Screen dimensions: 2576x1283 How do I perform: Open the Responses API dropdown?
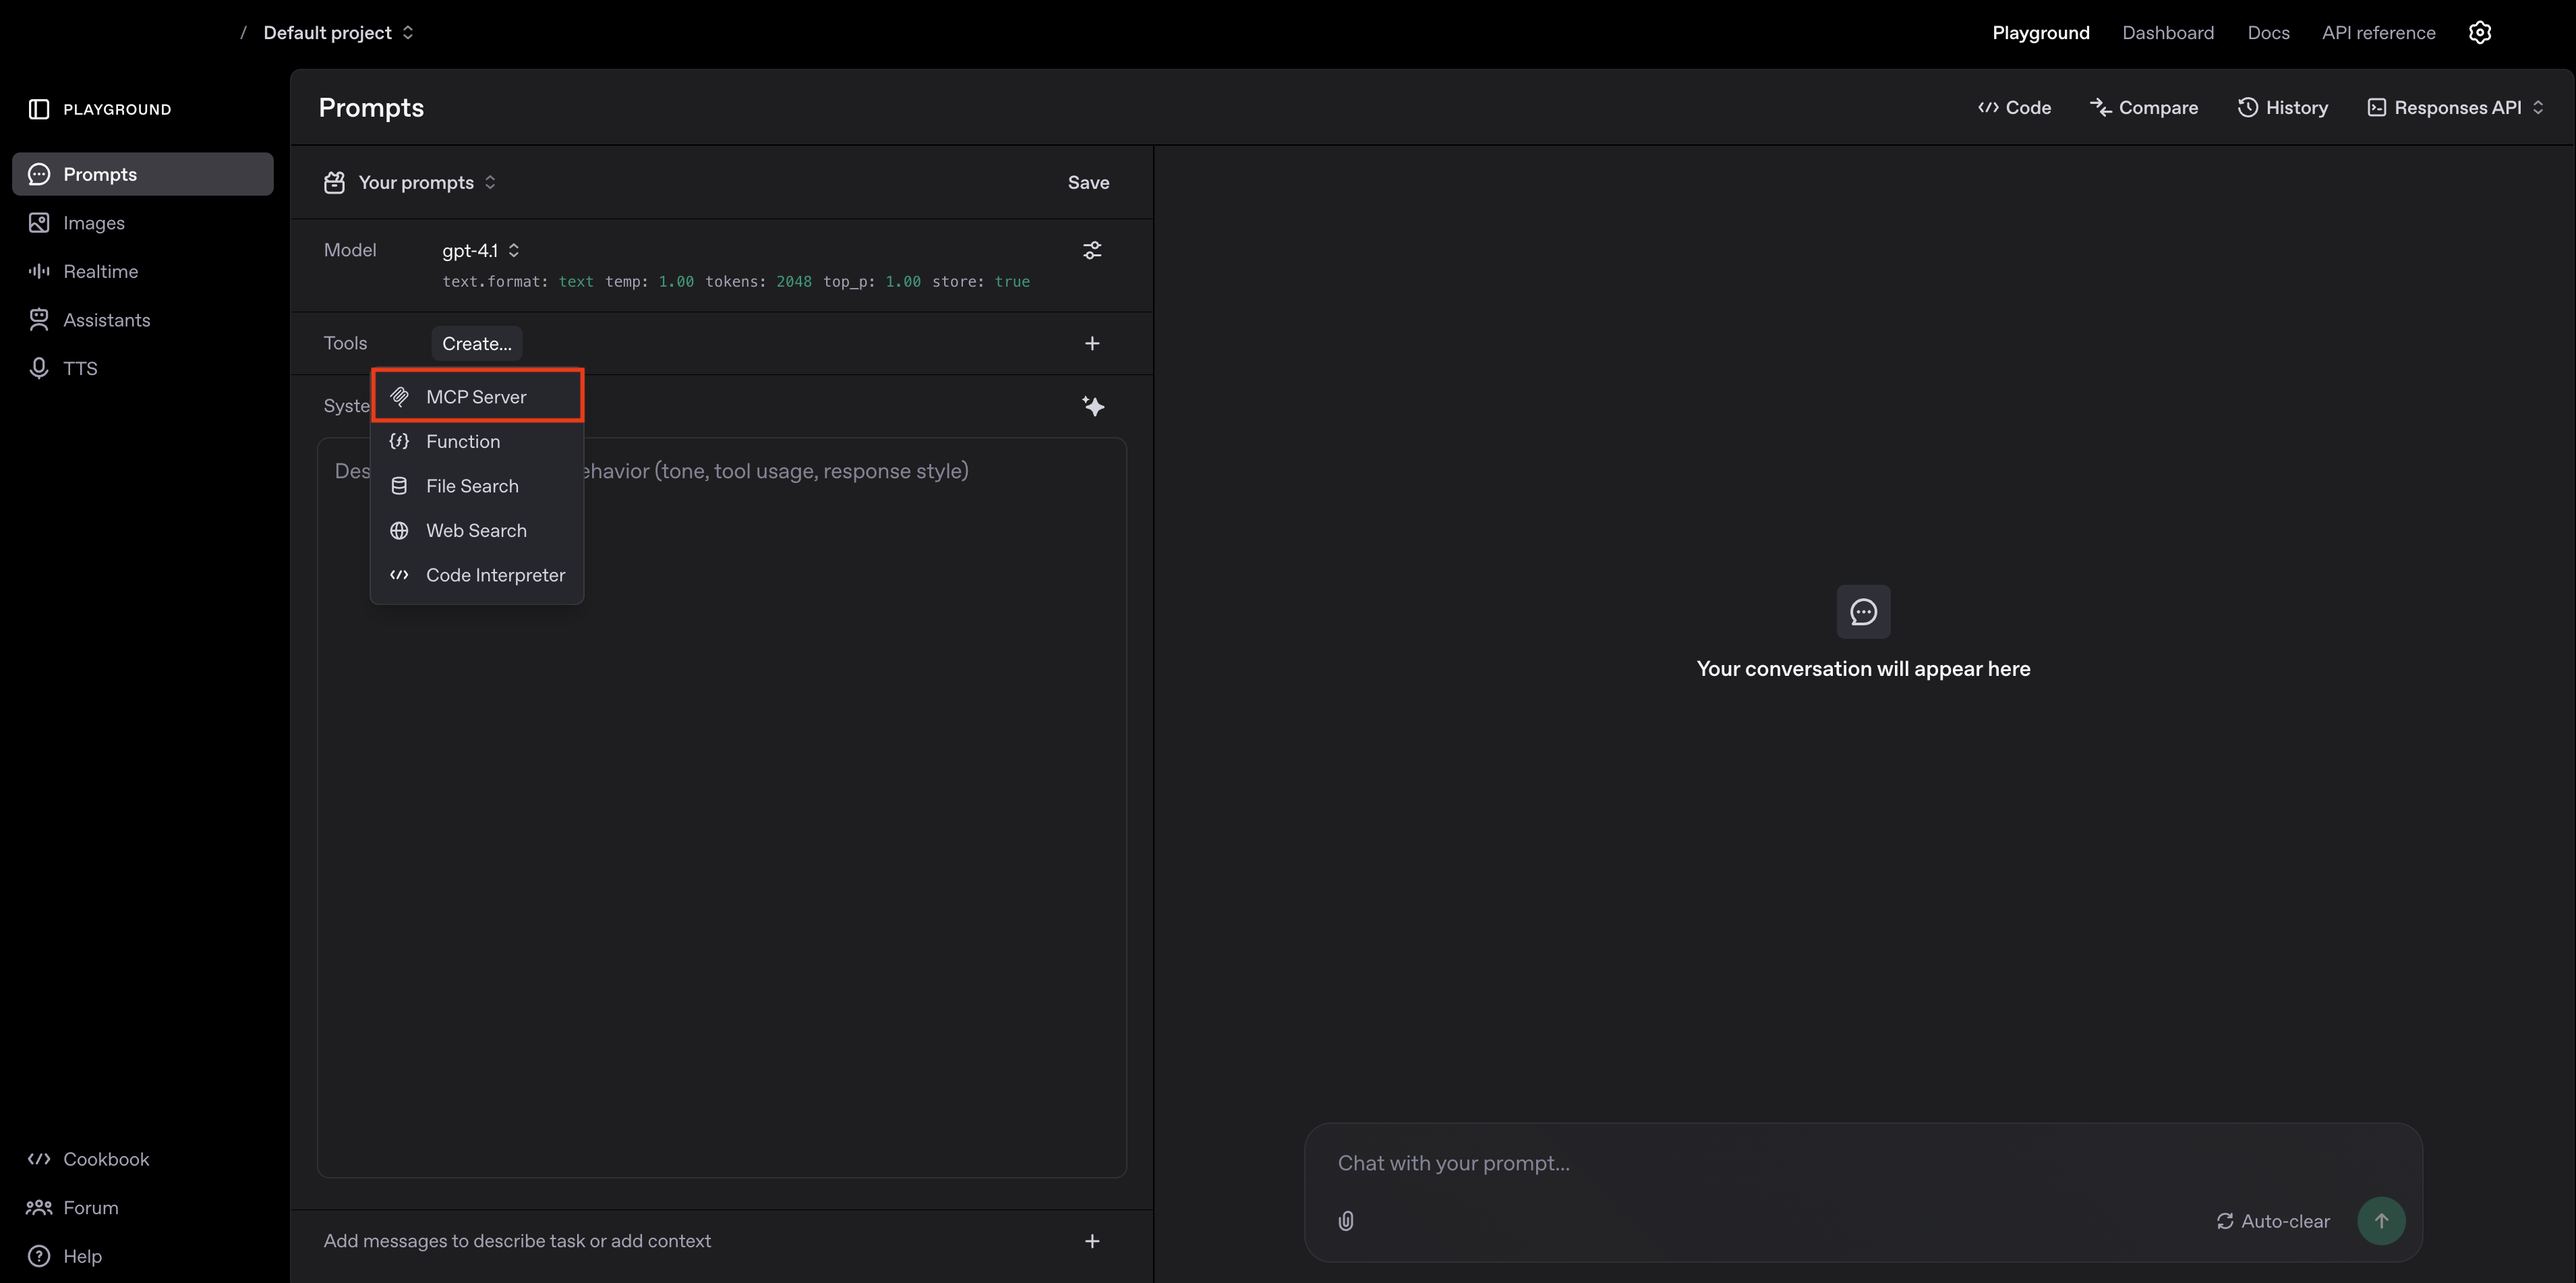pyautogui.click(x=2455, y=108)
